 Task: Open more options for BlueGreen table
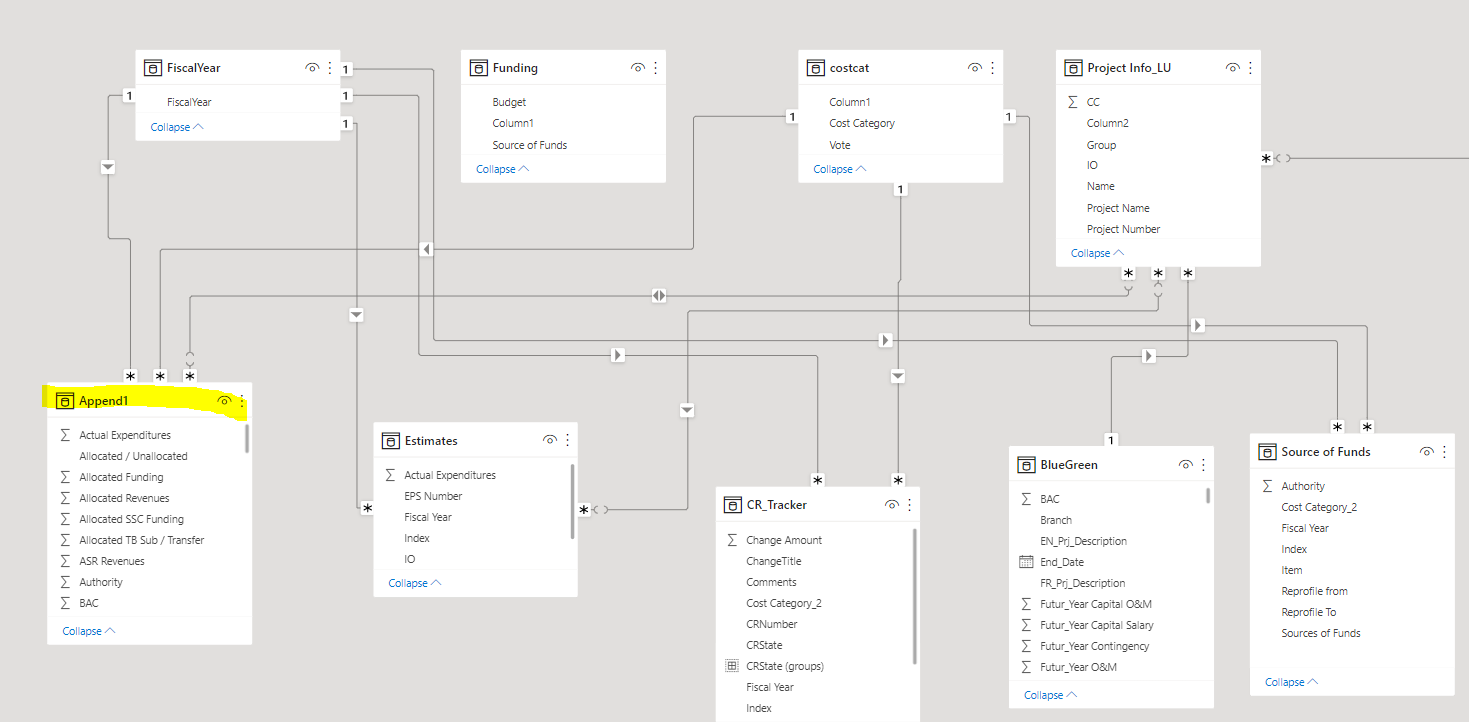tap(1204, 465)
